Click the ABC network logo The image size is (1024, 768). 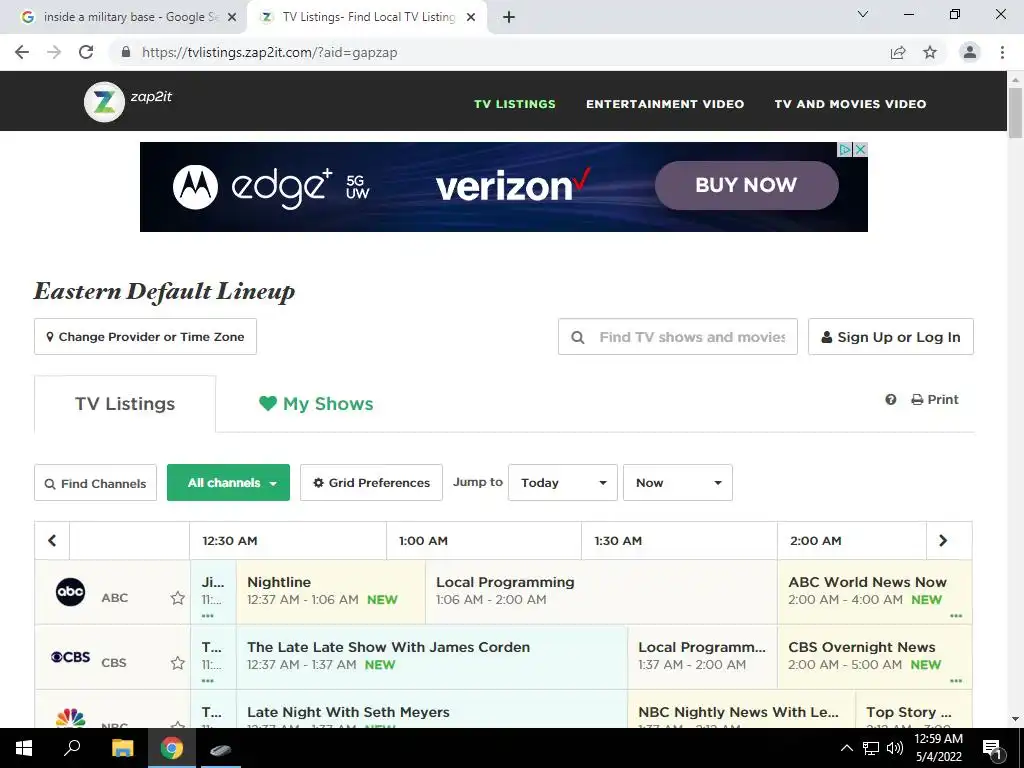tap(71, 592)
